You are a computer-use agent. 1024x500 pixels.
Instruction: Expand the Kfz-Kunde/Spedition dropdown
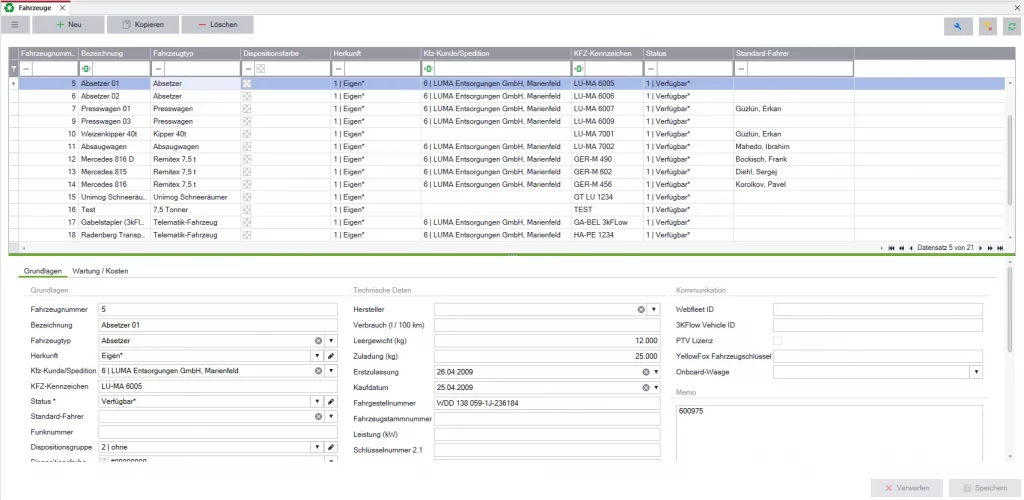(331, 371)
